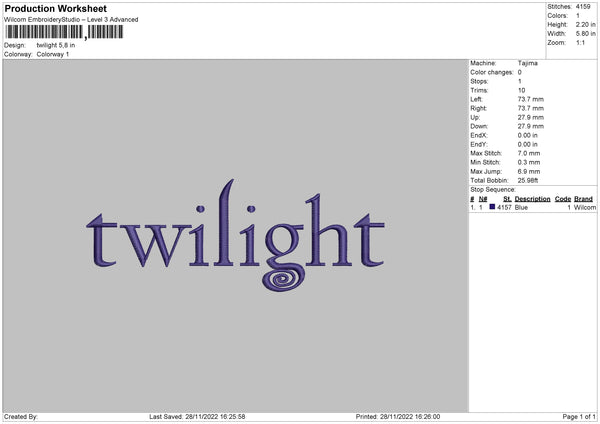Screen dimensions: 600x424
Task: Click the EndY value 0.00 in
Action: [x=528, y=144]
